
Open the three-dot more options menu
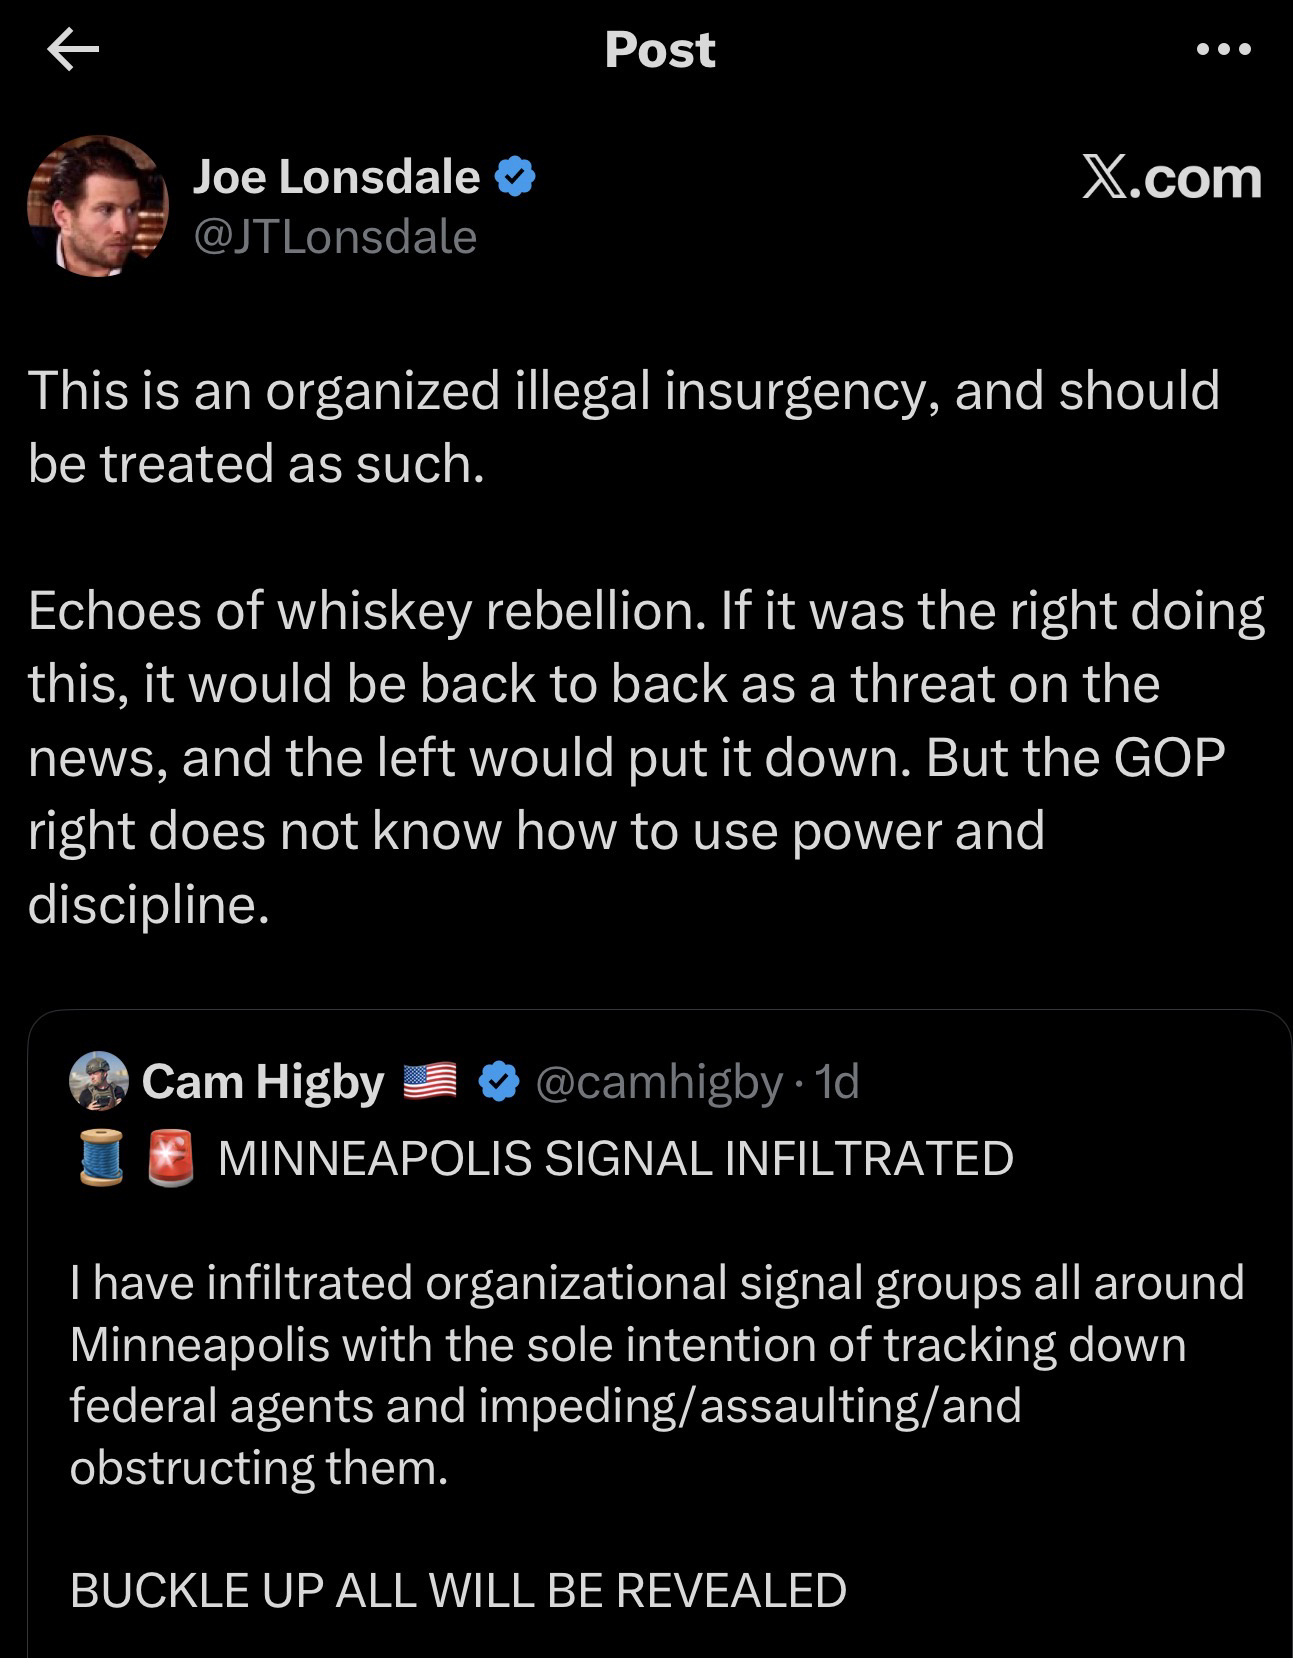pyautogui.click(x=1223, y=49)
